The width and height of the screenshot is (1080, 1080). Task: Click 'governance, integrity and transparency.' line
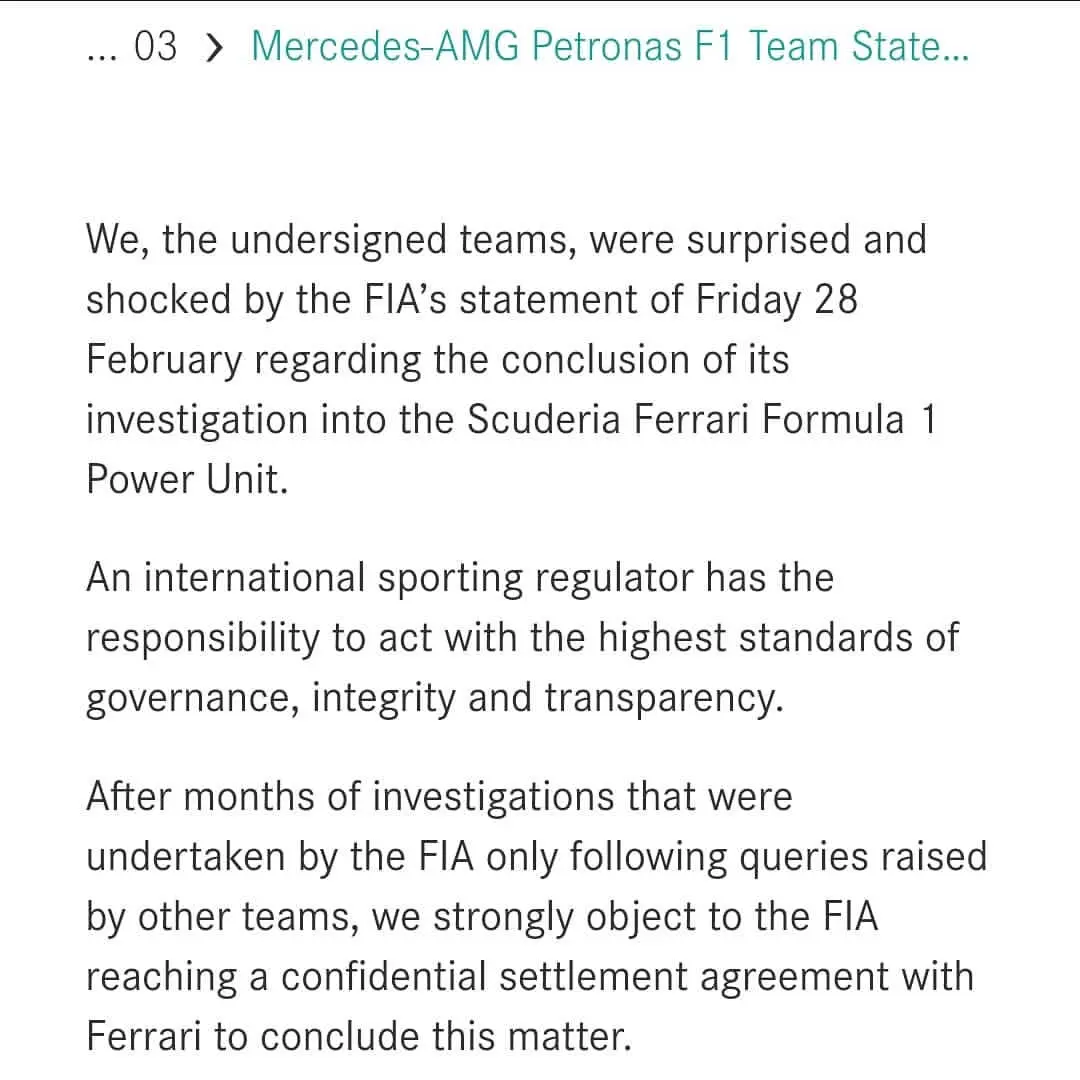pyautogui.click(x=435, y=698)
